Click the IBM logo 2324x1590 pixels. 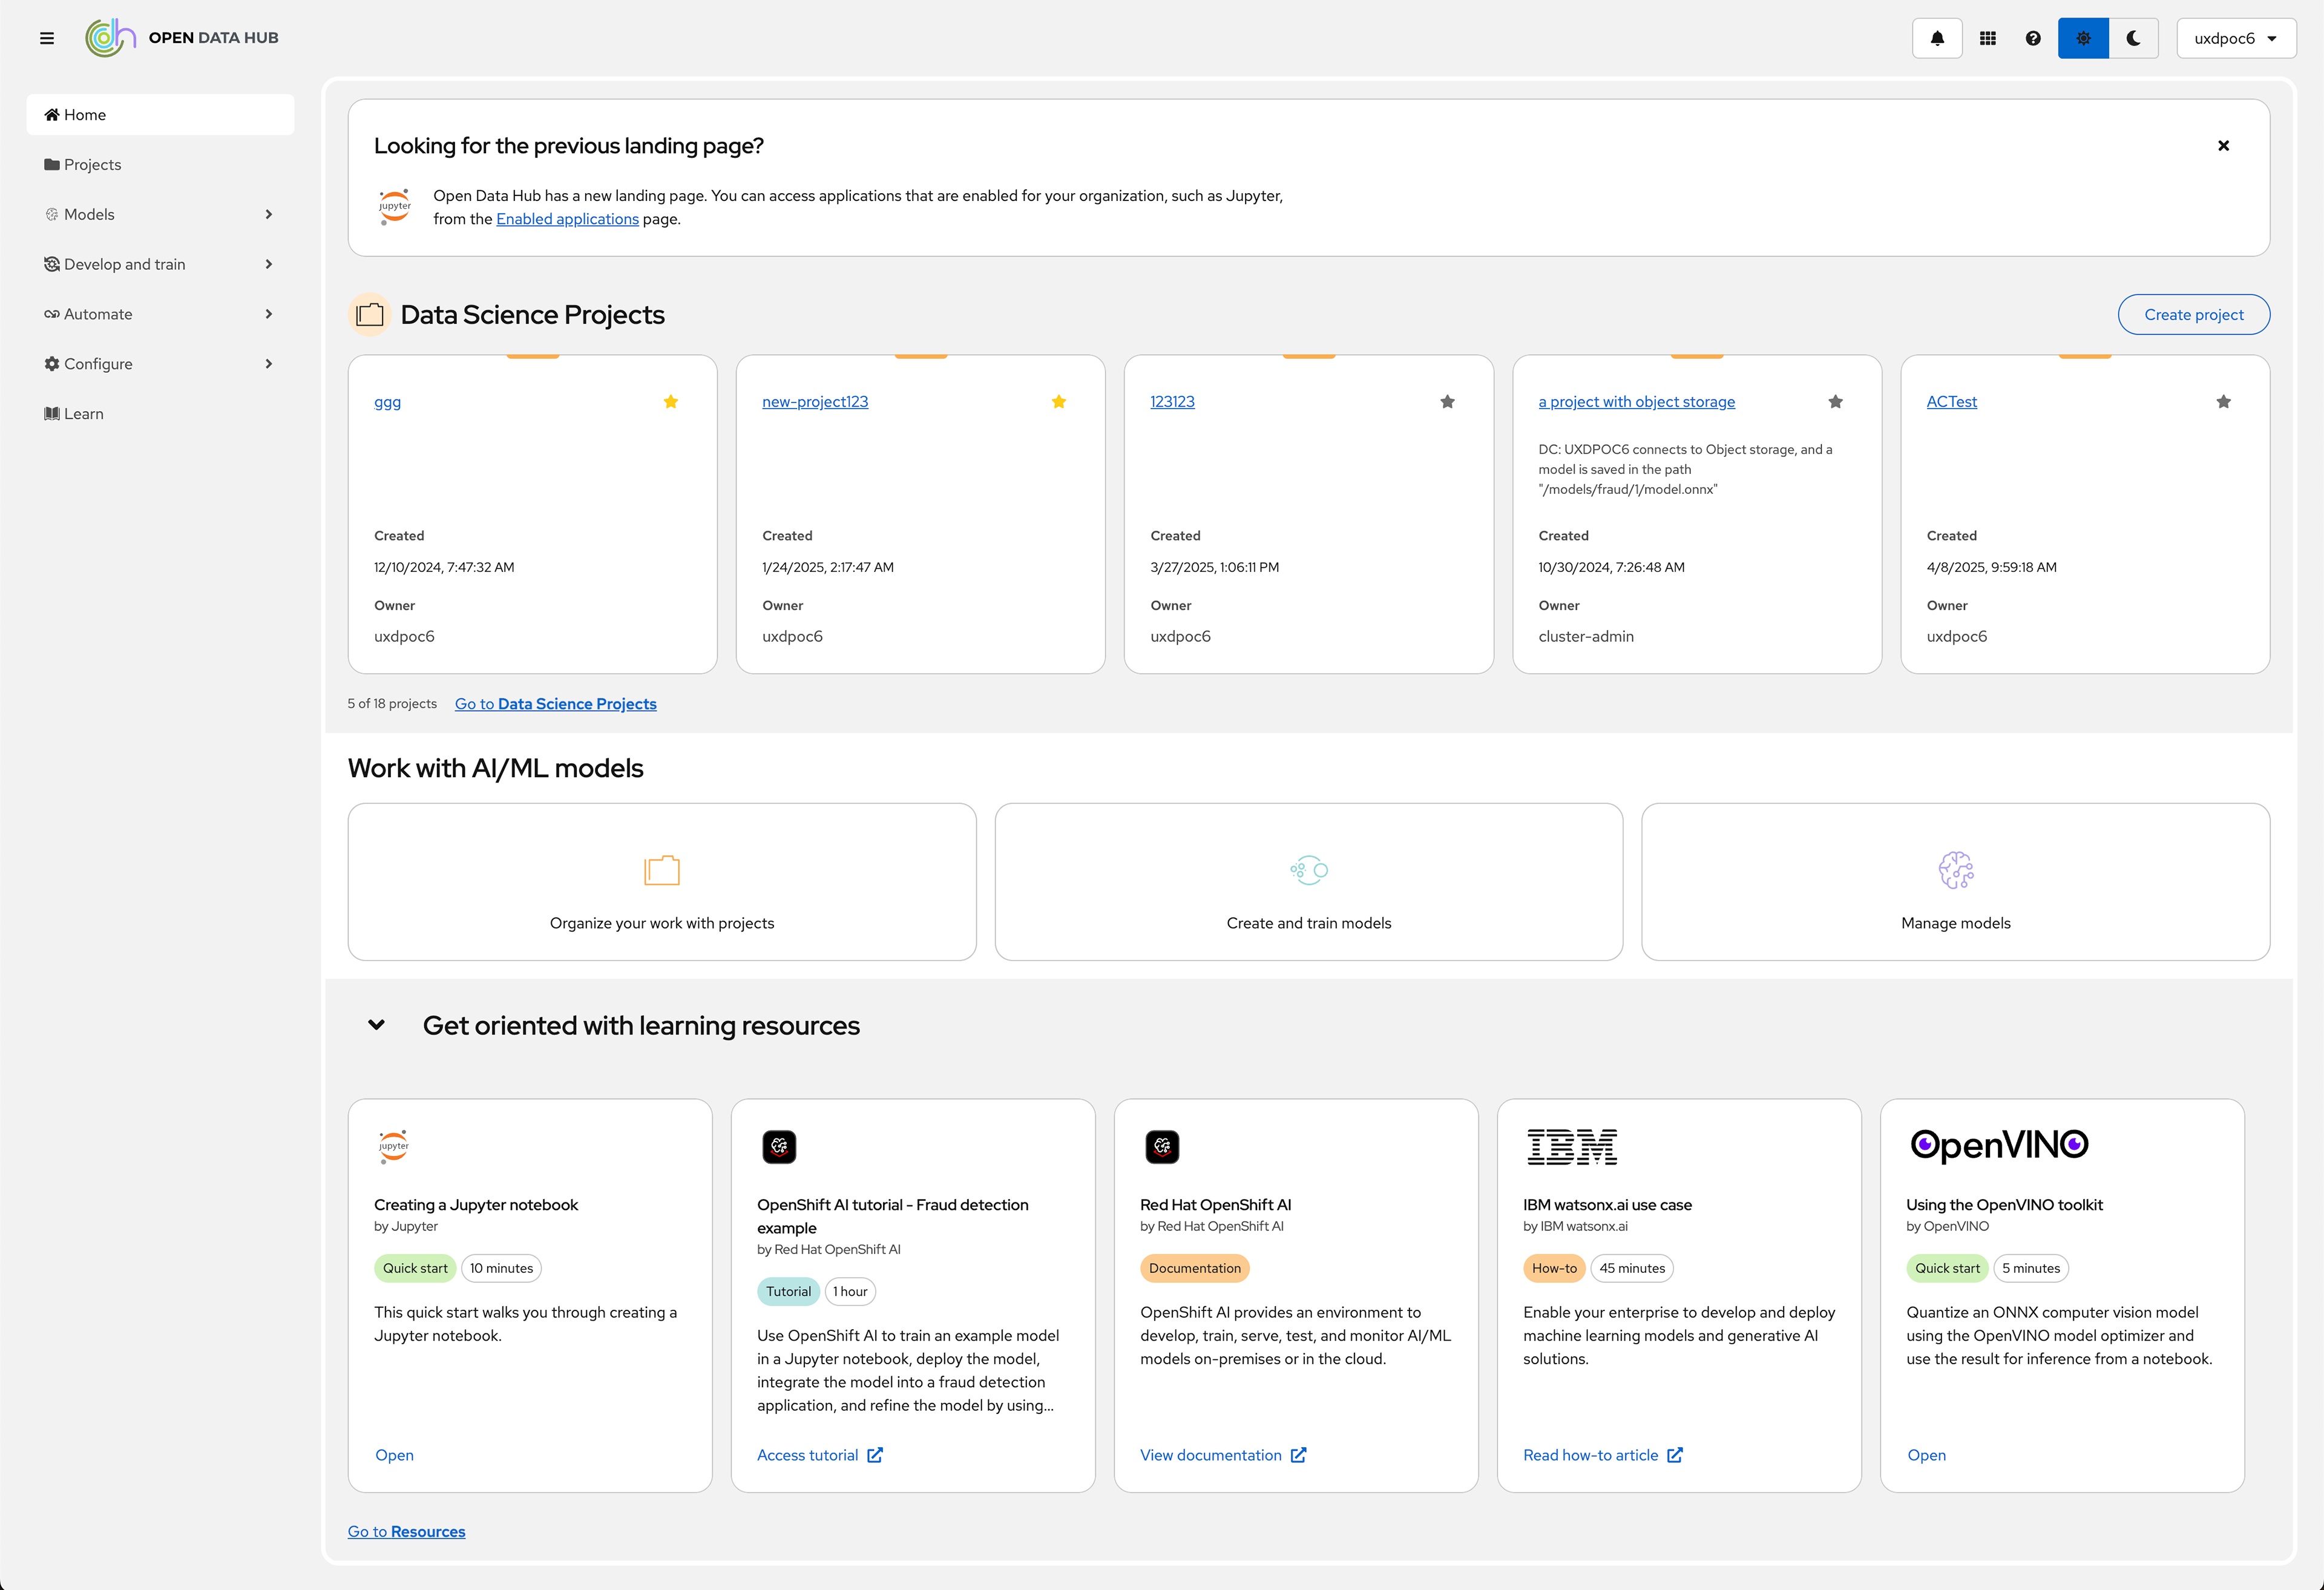pyautogui.click(x=1572, y=1147)
